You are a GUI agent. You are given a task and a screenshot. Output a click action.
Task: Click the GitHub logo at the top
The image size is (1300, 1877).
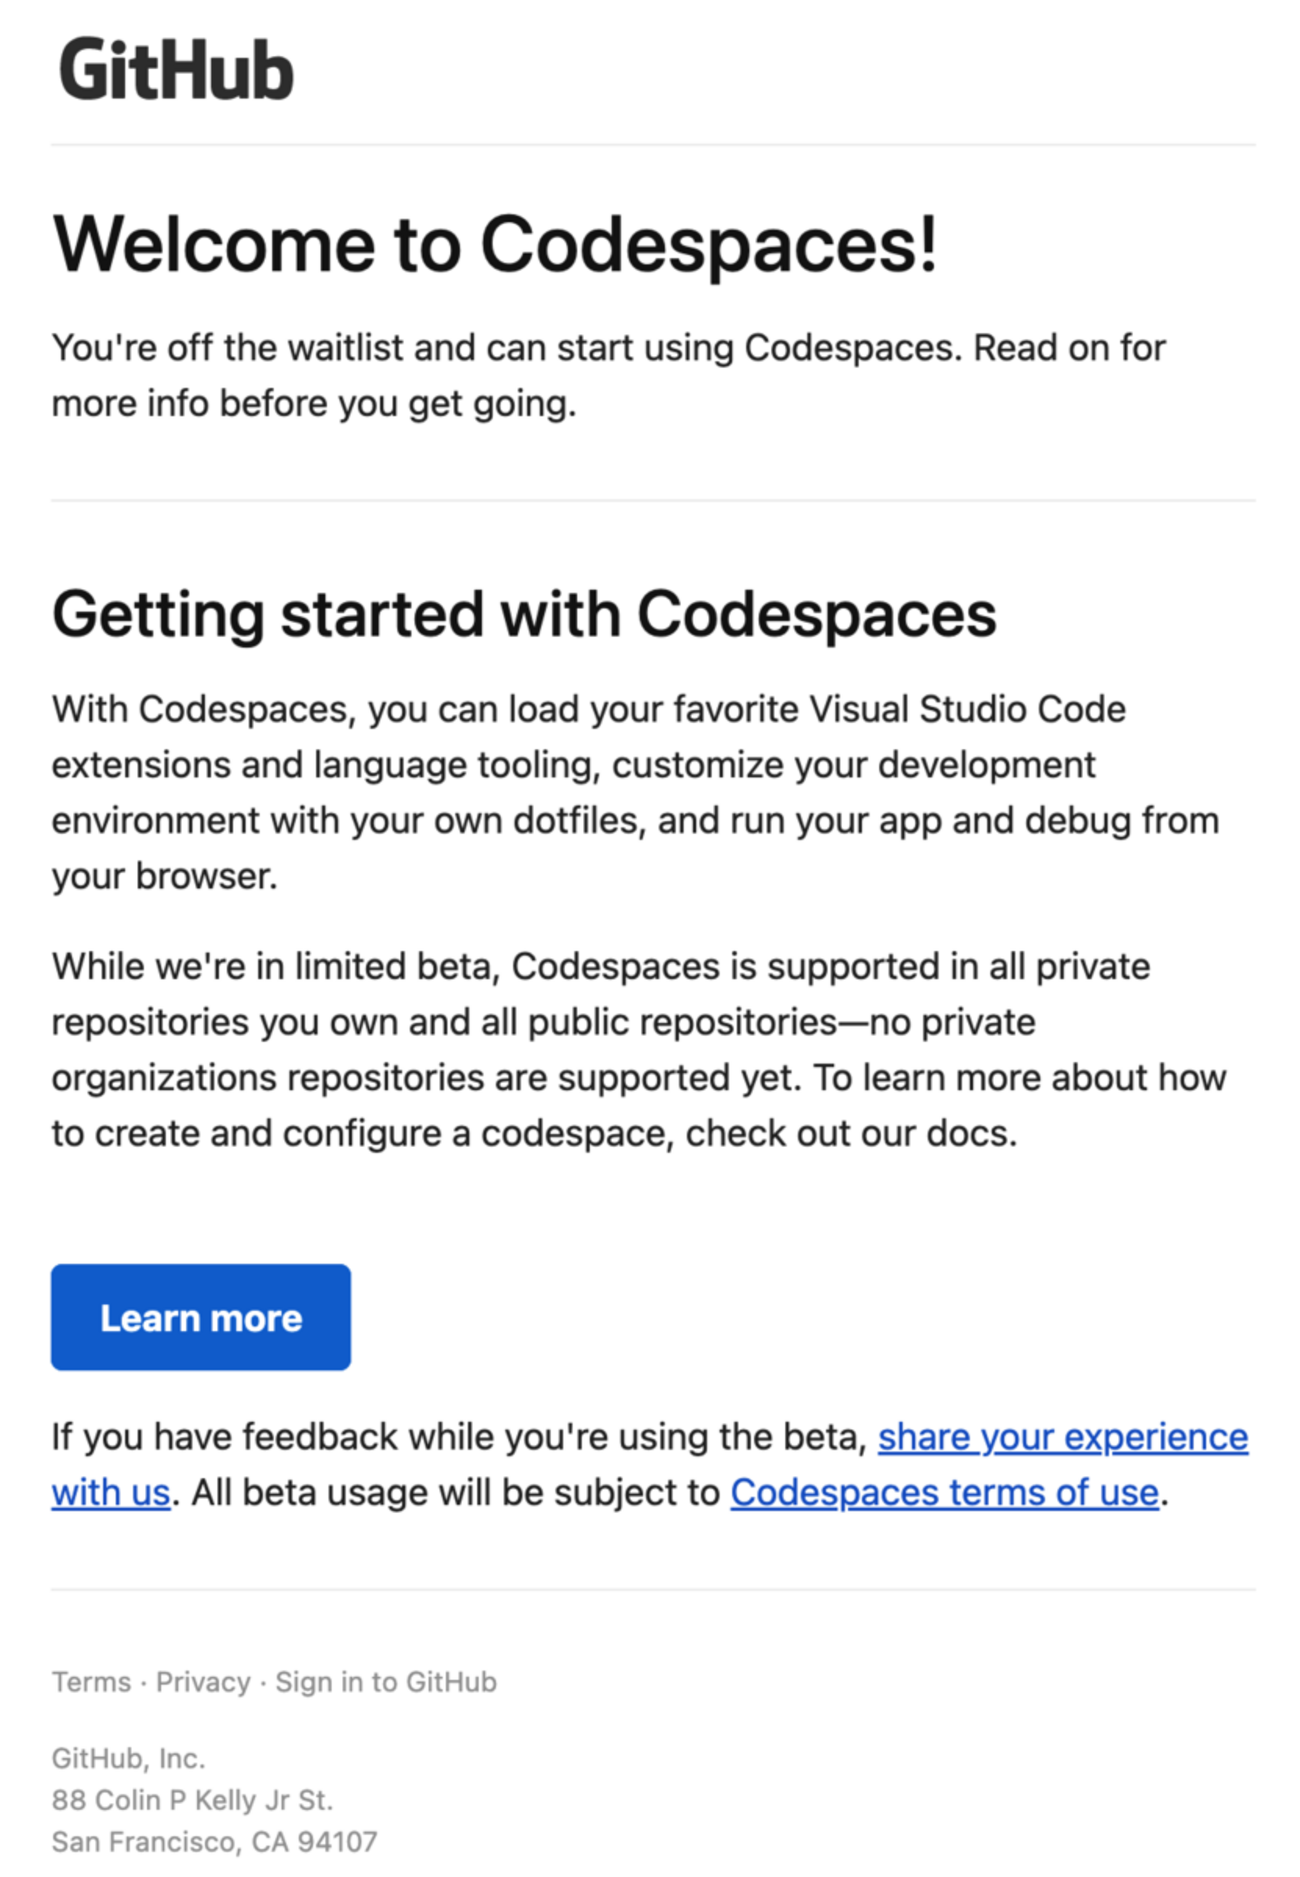click(176, 70)
